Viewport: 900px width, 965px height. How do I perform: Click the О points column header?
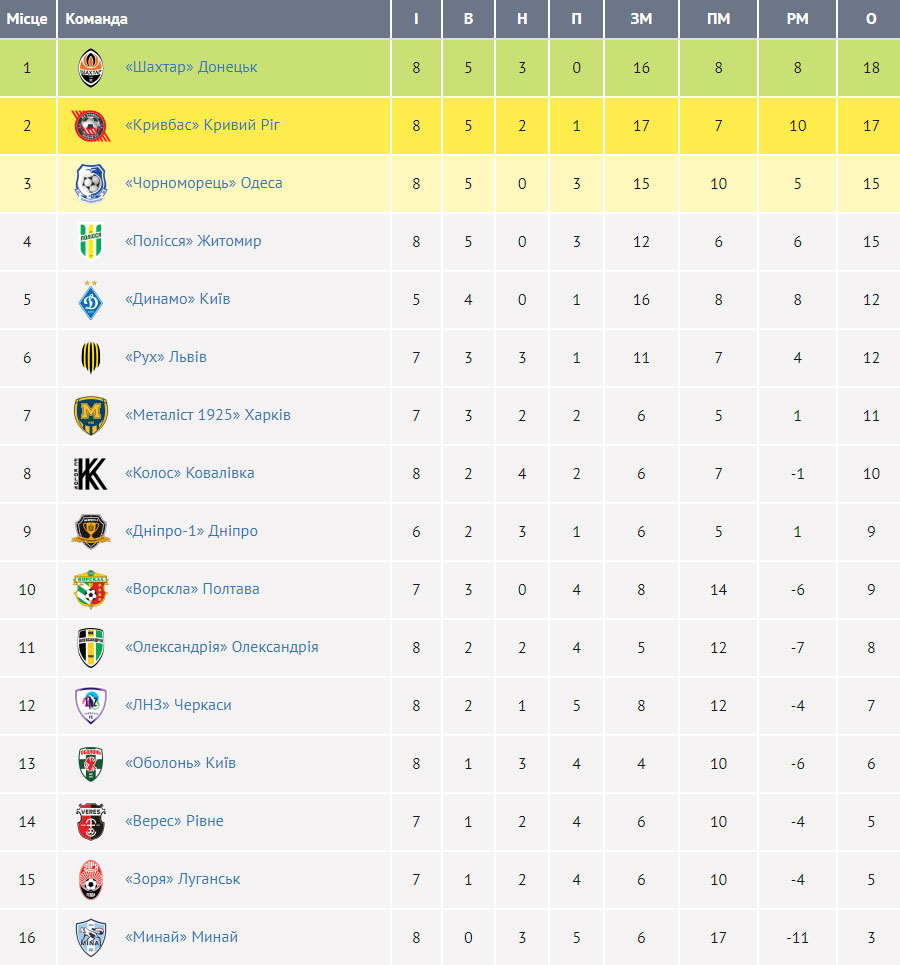point(871,19)
